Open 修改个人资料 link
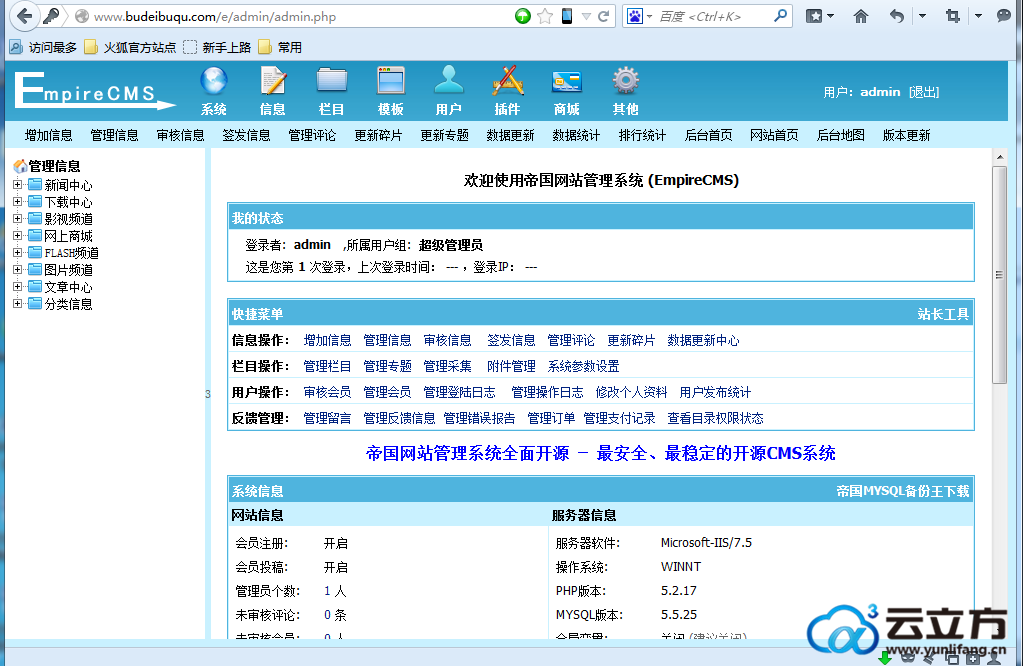 point(632,392)
